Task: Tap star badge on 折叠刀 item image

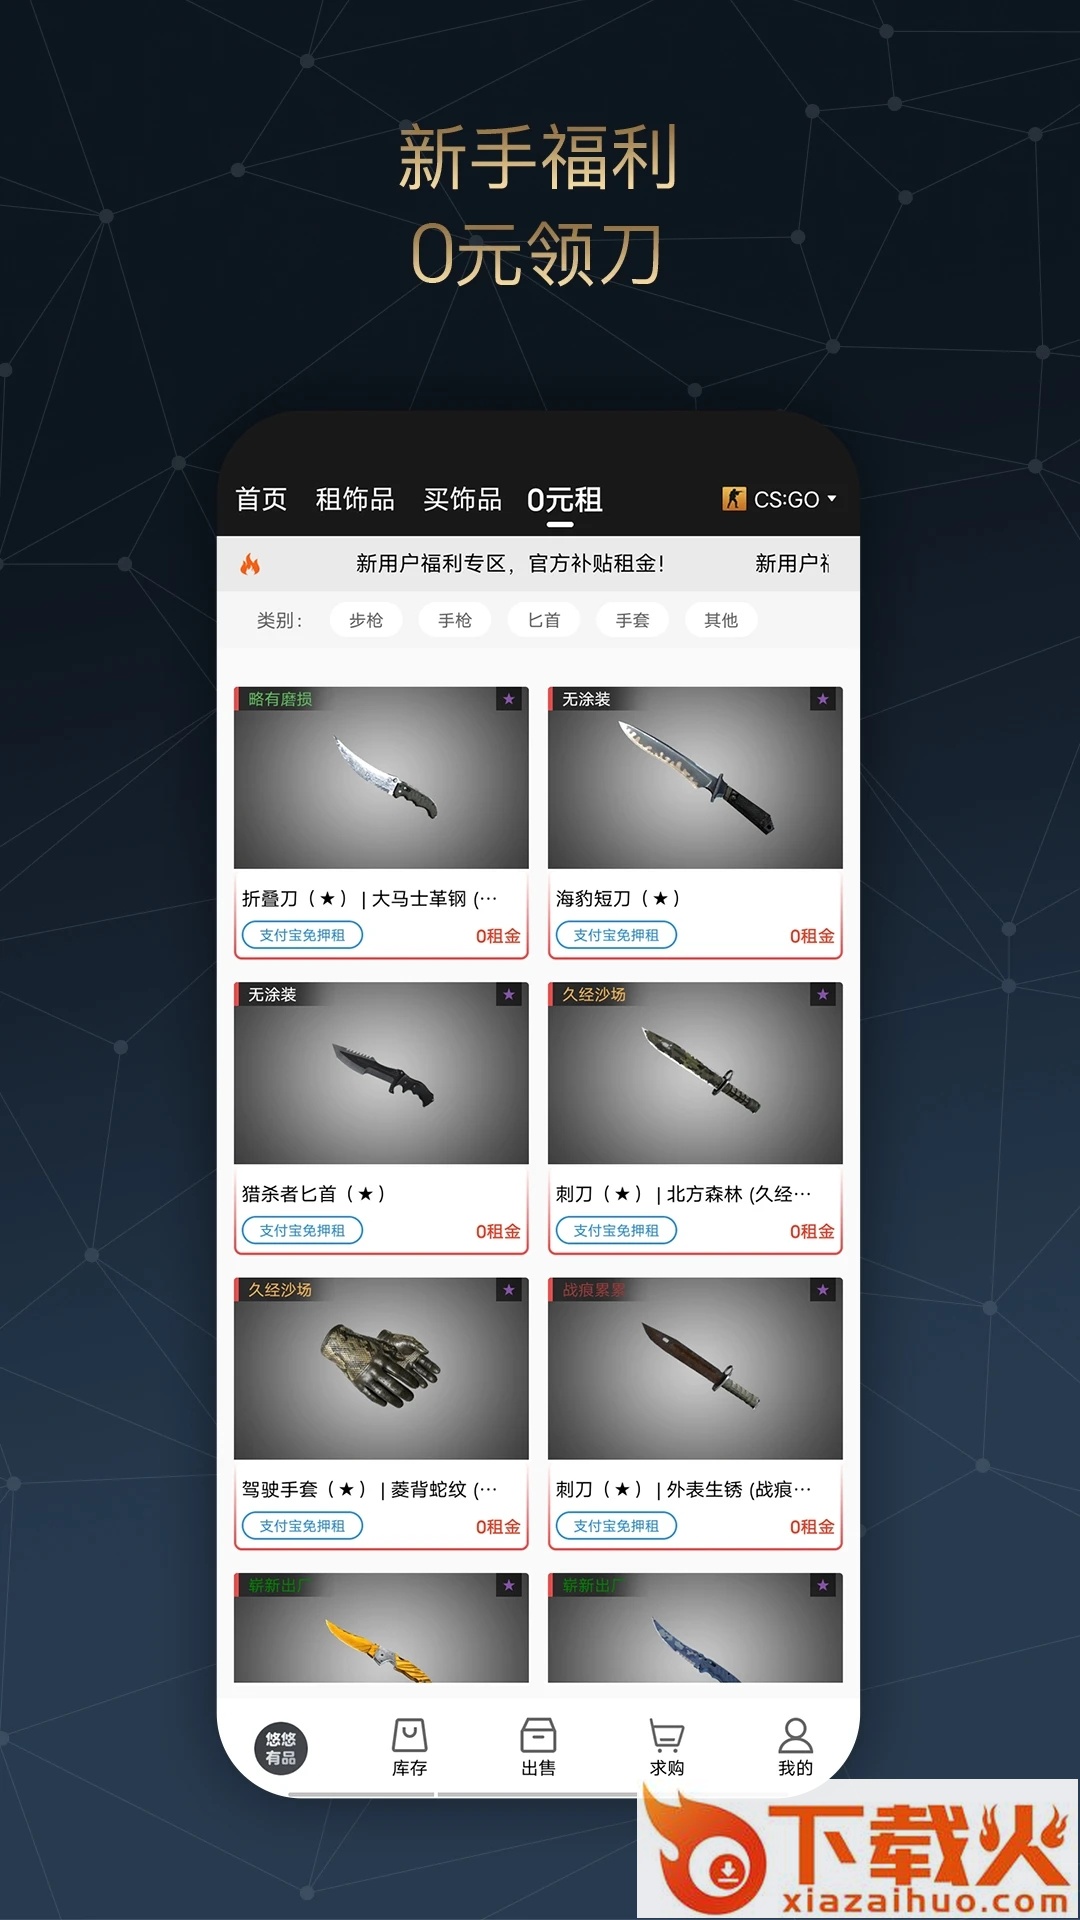Action: click(x=509, y=699)
